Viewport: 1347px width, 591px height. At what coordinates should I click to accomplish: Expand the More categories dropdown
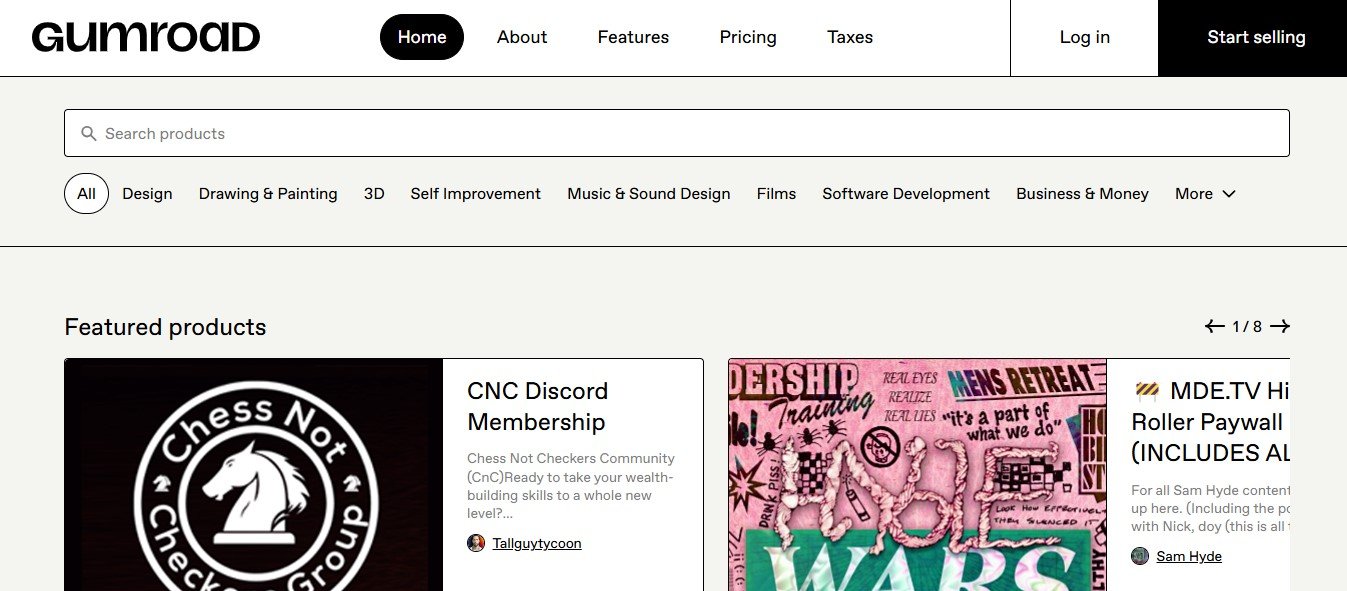[1205, 194]
